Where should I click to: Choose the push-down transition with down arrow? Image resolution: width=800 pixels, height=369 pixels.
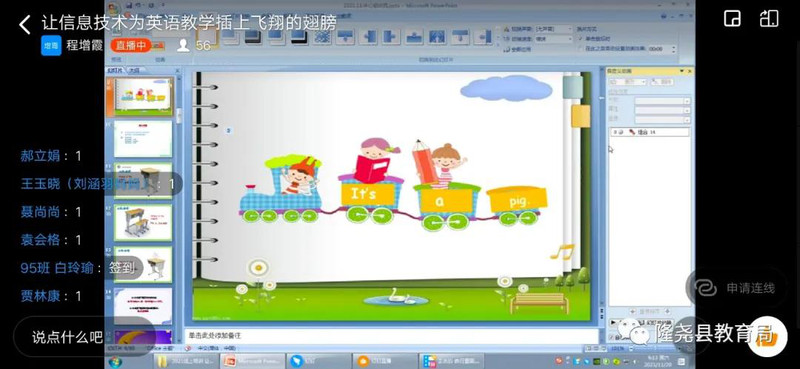345,37
